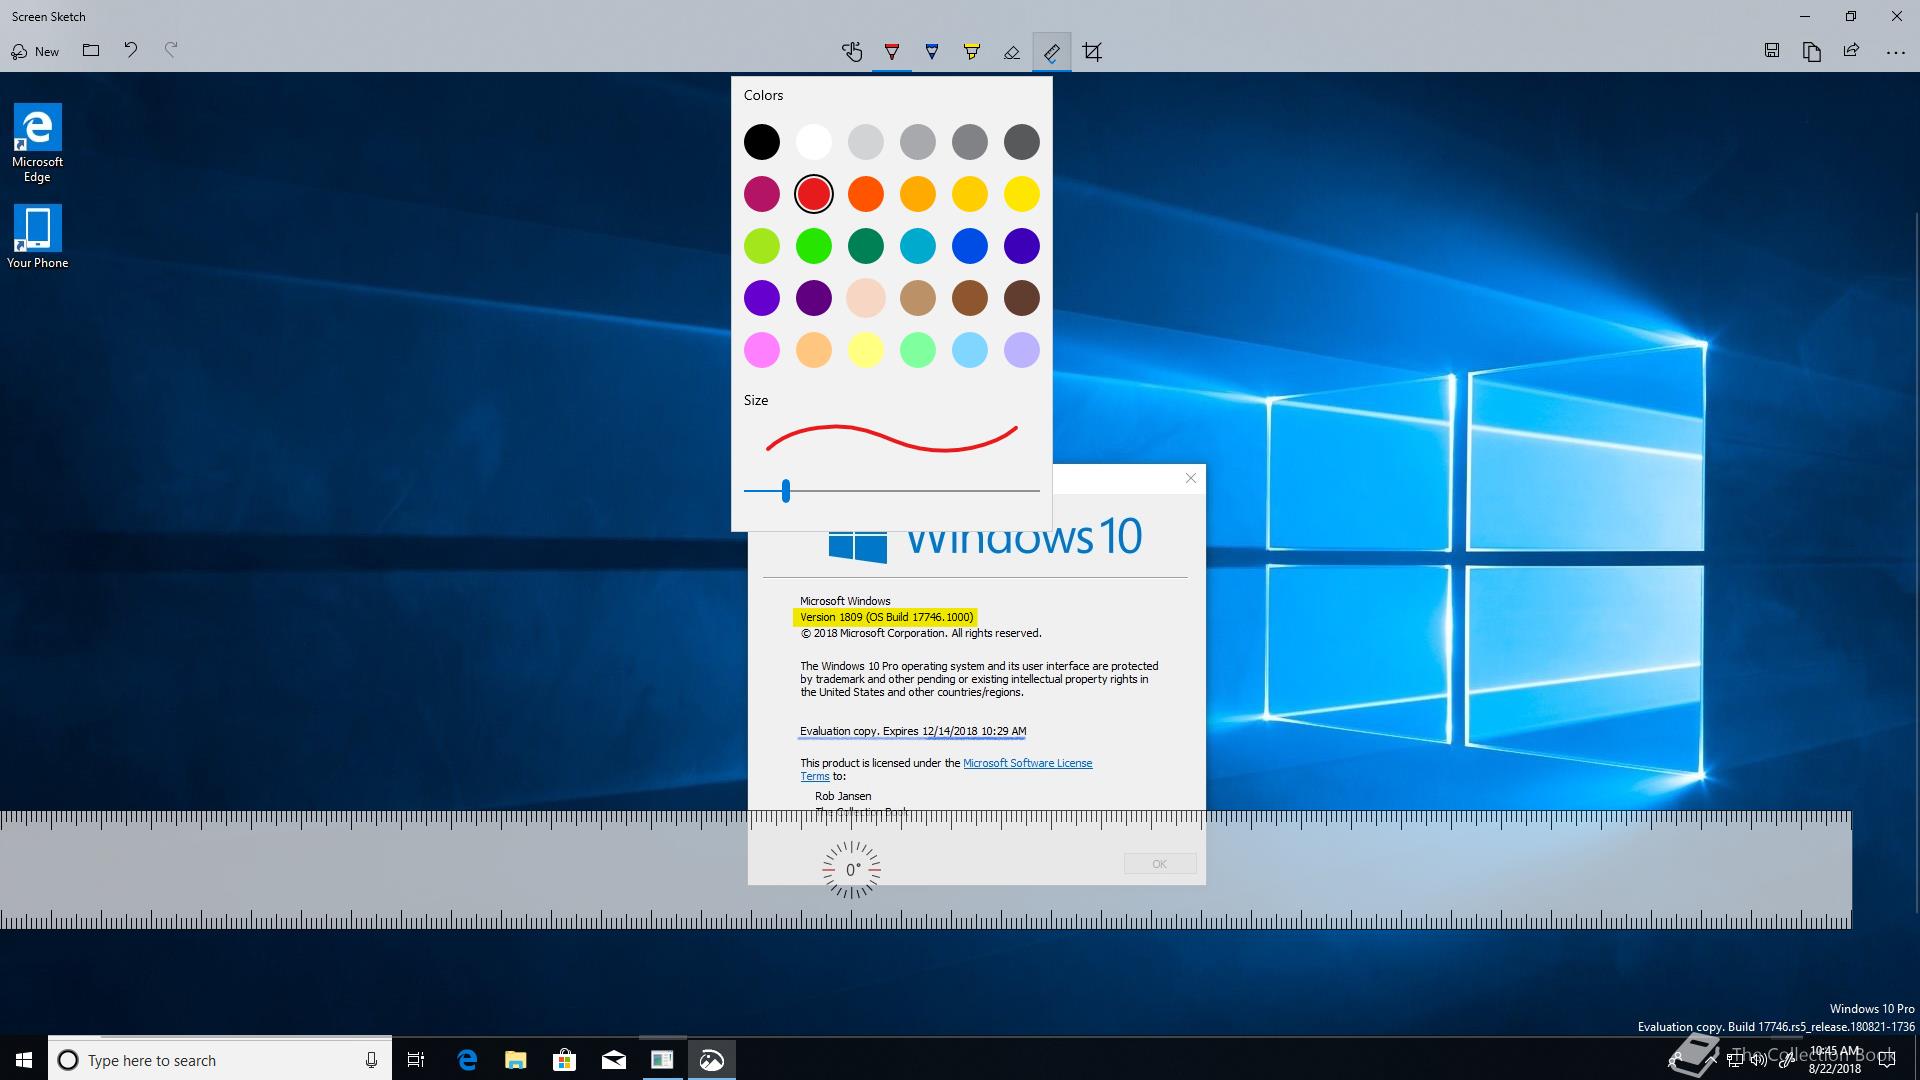Open the See more ellipsis menu
Screen dimensions: 1920x1080
click(x=1895, y=52)
